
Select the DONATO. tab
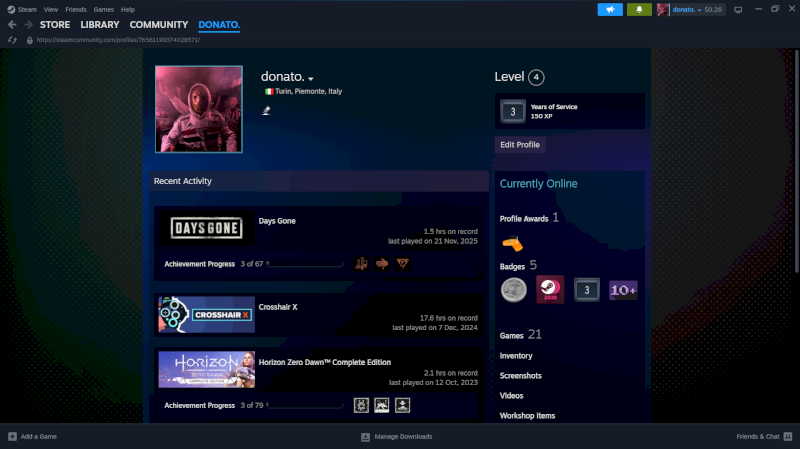point(219,24)
